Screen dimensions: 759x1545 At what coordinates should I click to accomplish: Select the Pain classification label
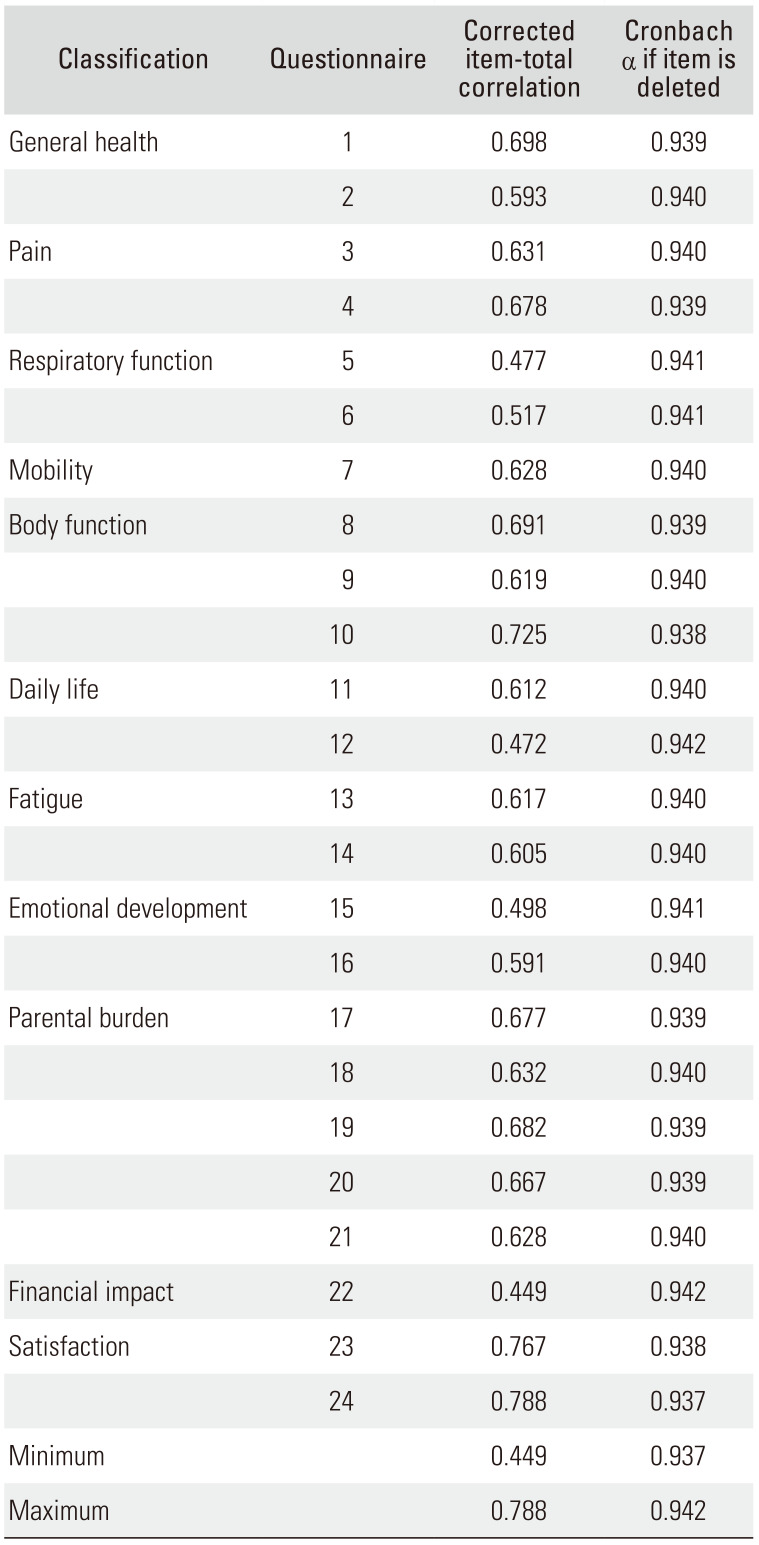point(30,251)
